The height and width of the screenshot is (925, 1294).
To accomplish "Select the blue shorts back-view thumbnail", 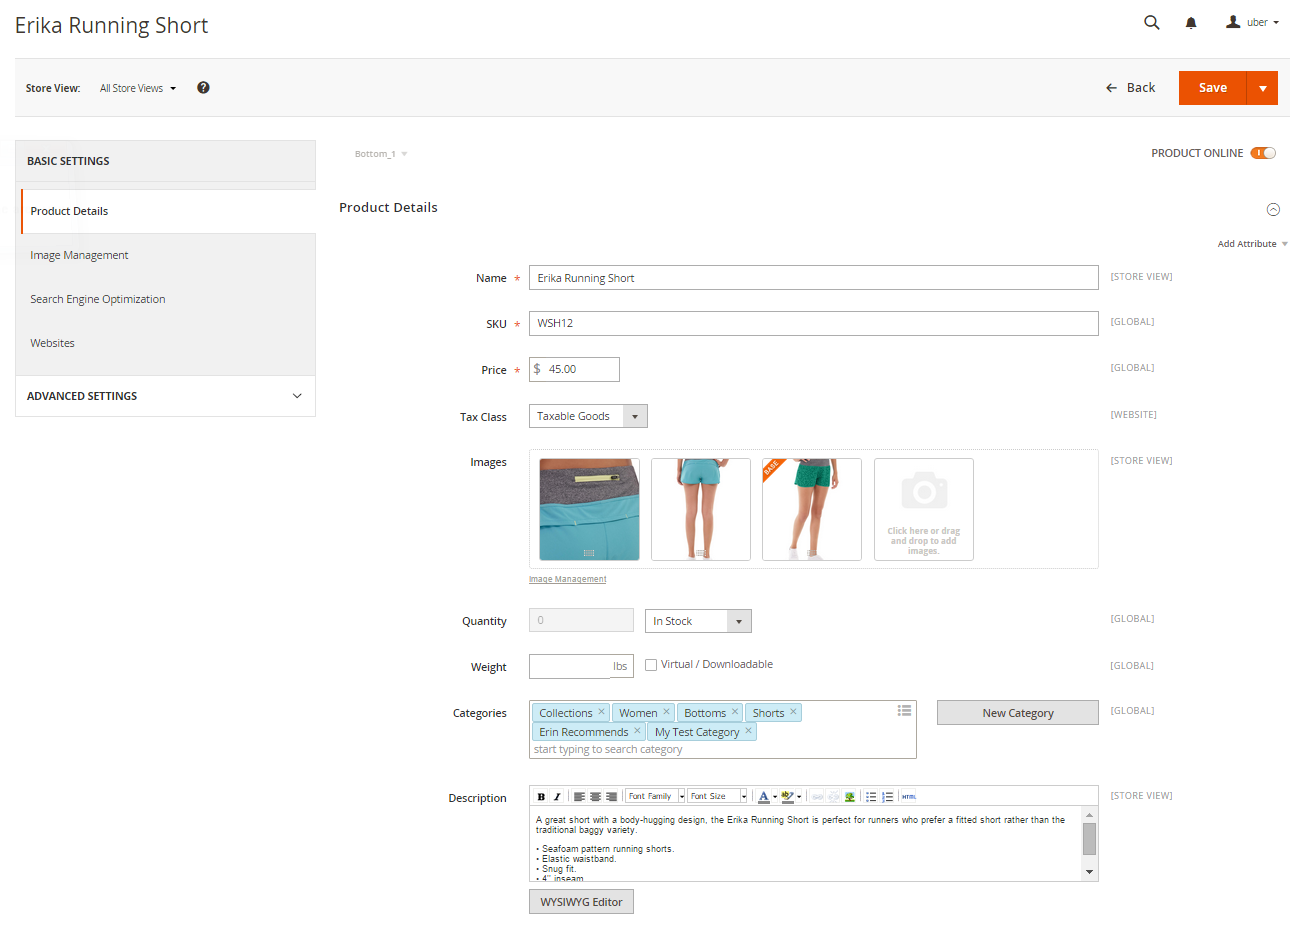I will (x=700, y=509).
